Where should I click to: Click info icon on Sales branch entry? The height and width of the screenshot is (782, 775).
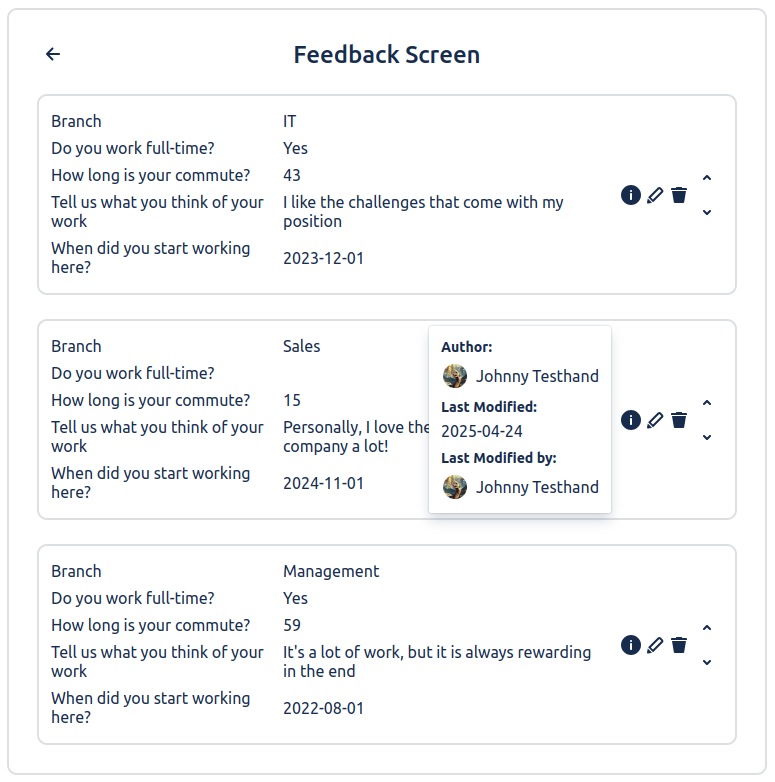point(631,420)
